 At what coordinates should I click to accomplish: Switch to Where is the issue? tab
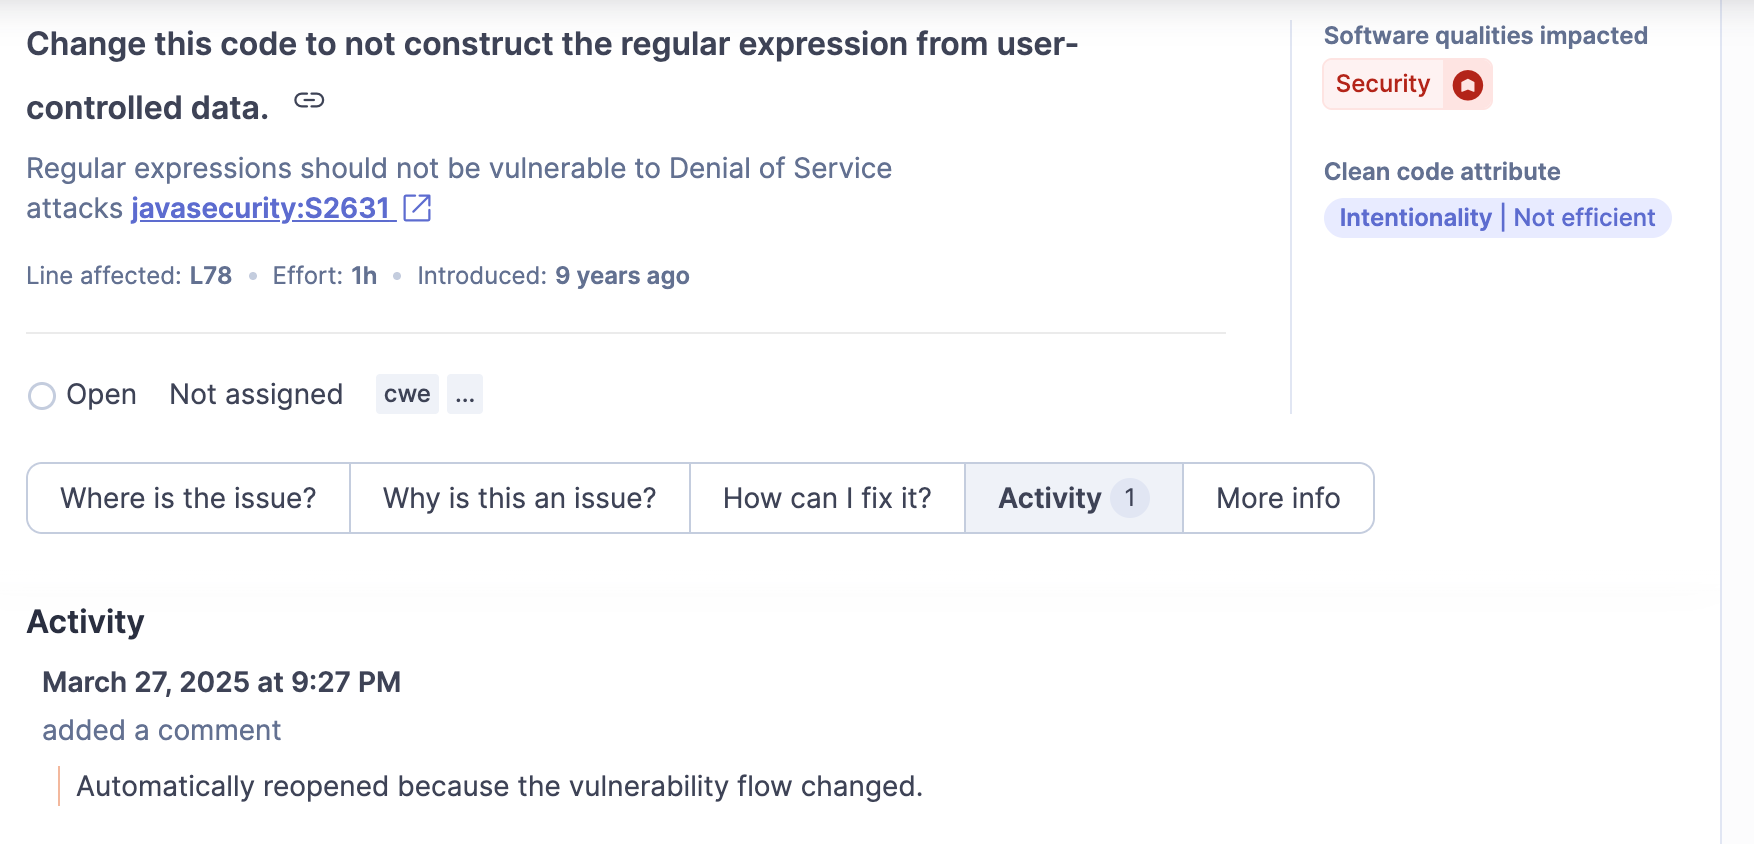[x=188, y=498]
